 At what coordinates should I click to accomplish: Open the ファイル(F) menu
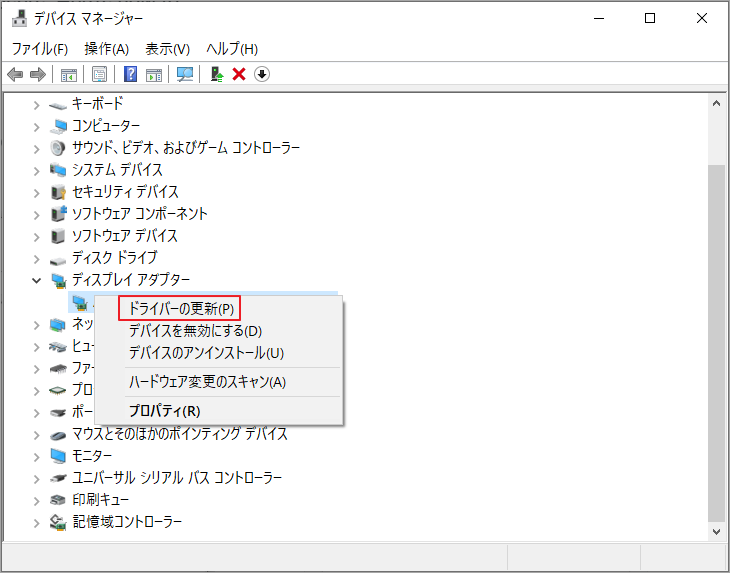40,49
